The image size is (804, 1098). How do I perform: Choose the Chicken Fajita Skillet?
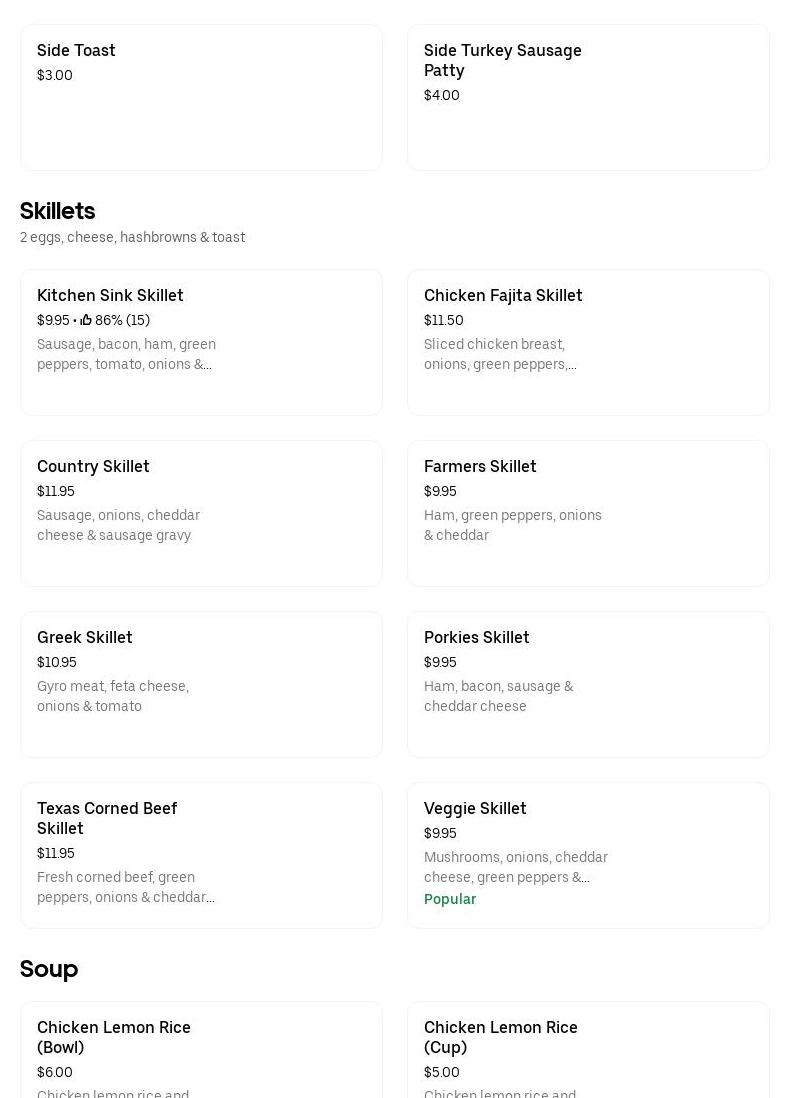(x=588, y=342)
